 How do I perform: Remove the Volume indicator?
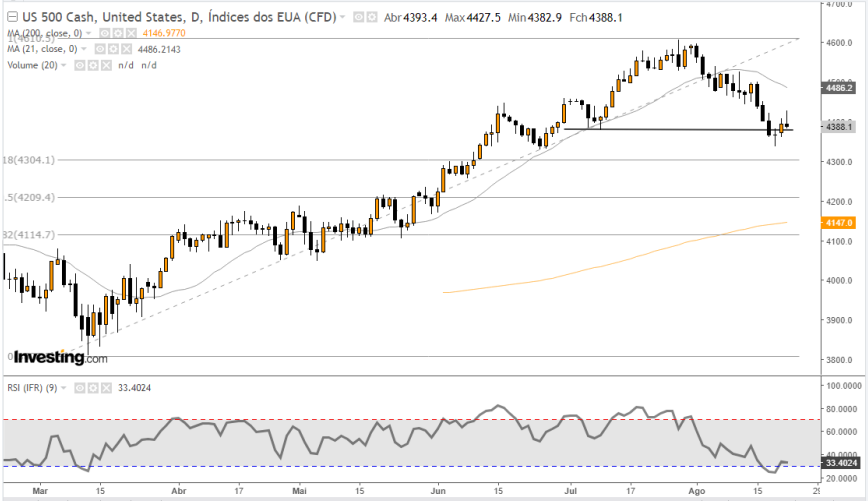pyautogui.click(x=104, y=64)
